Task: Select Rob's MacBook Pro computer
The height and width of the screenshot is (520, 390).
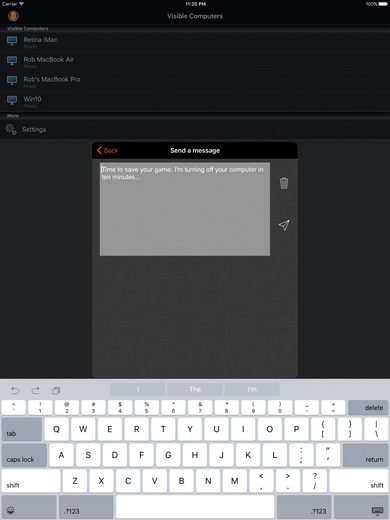Action: [195, 81]
